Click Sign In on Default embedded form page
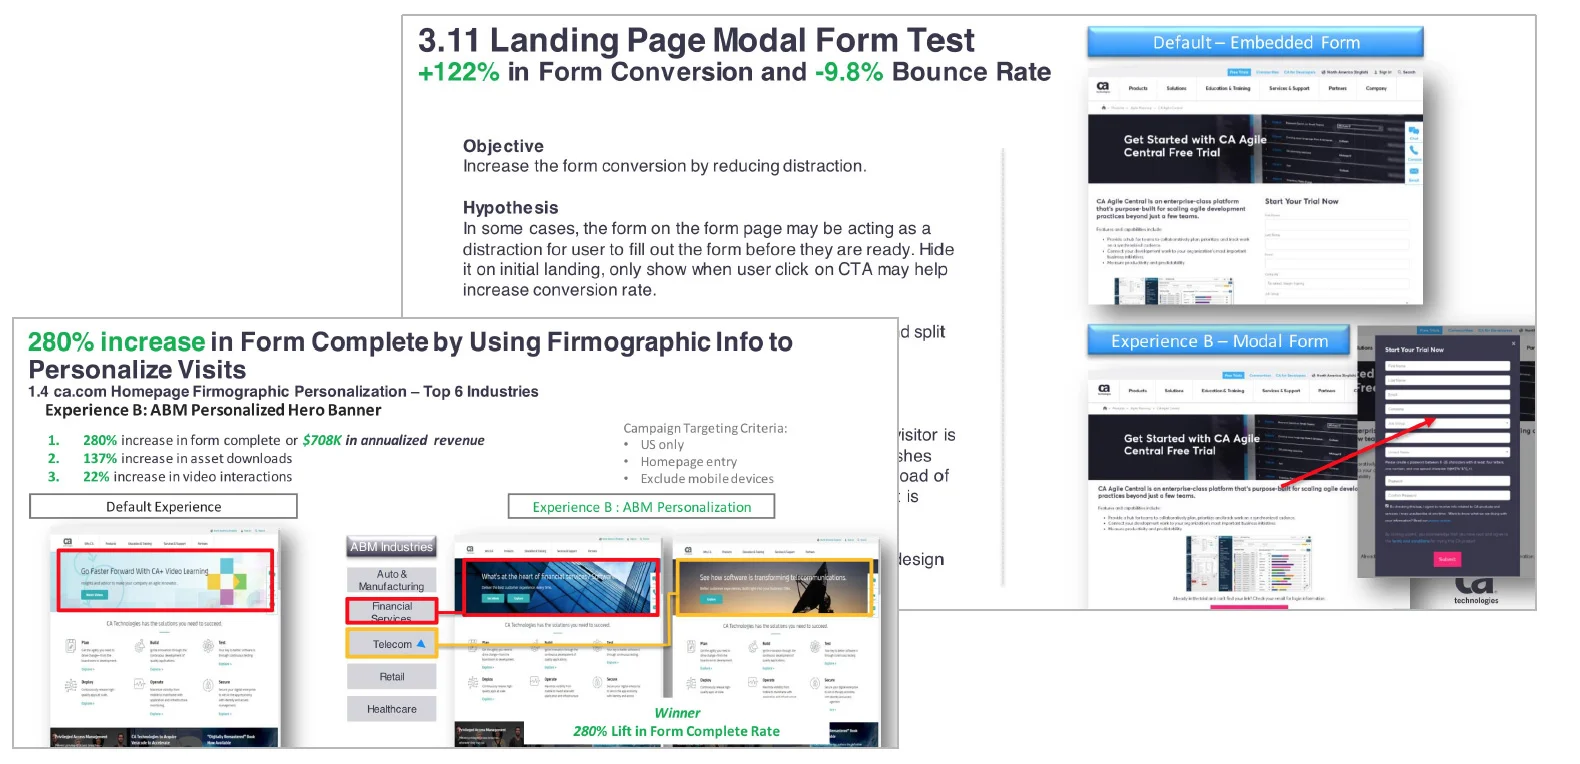 (x=1385, y=72)
